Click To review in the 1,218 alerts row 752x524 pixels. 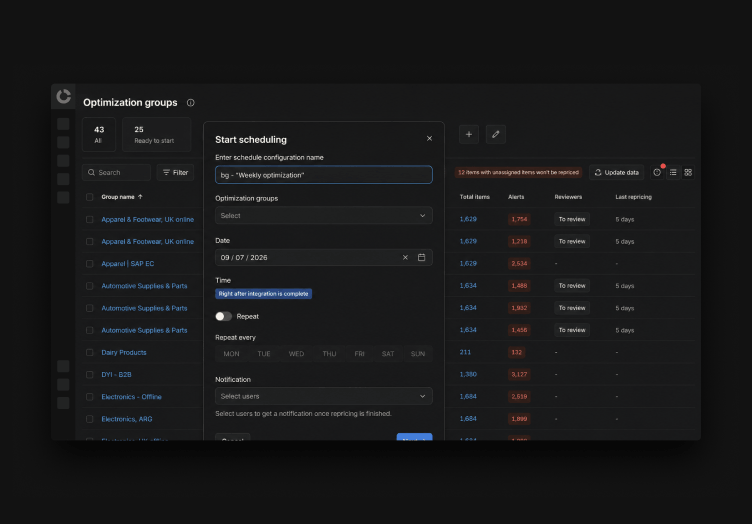click(572, 242)
